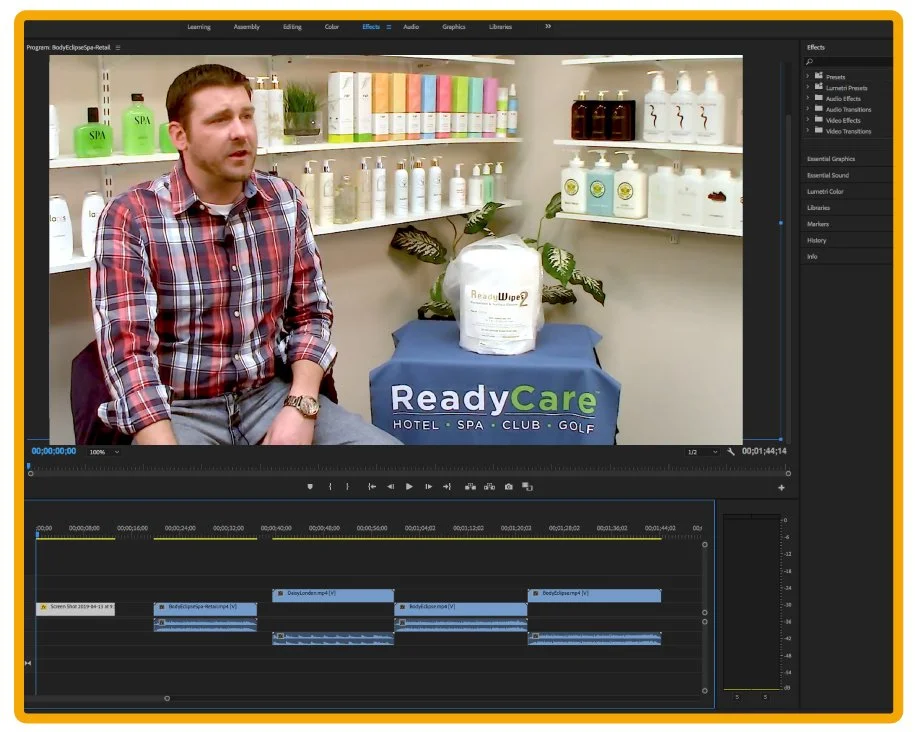Show more workspaces with the chevrons
915x732 pixels.
click(548, 26)
